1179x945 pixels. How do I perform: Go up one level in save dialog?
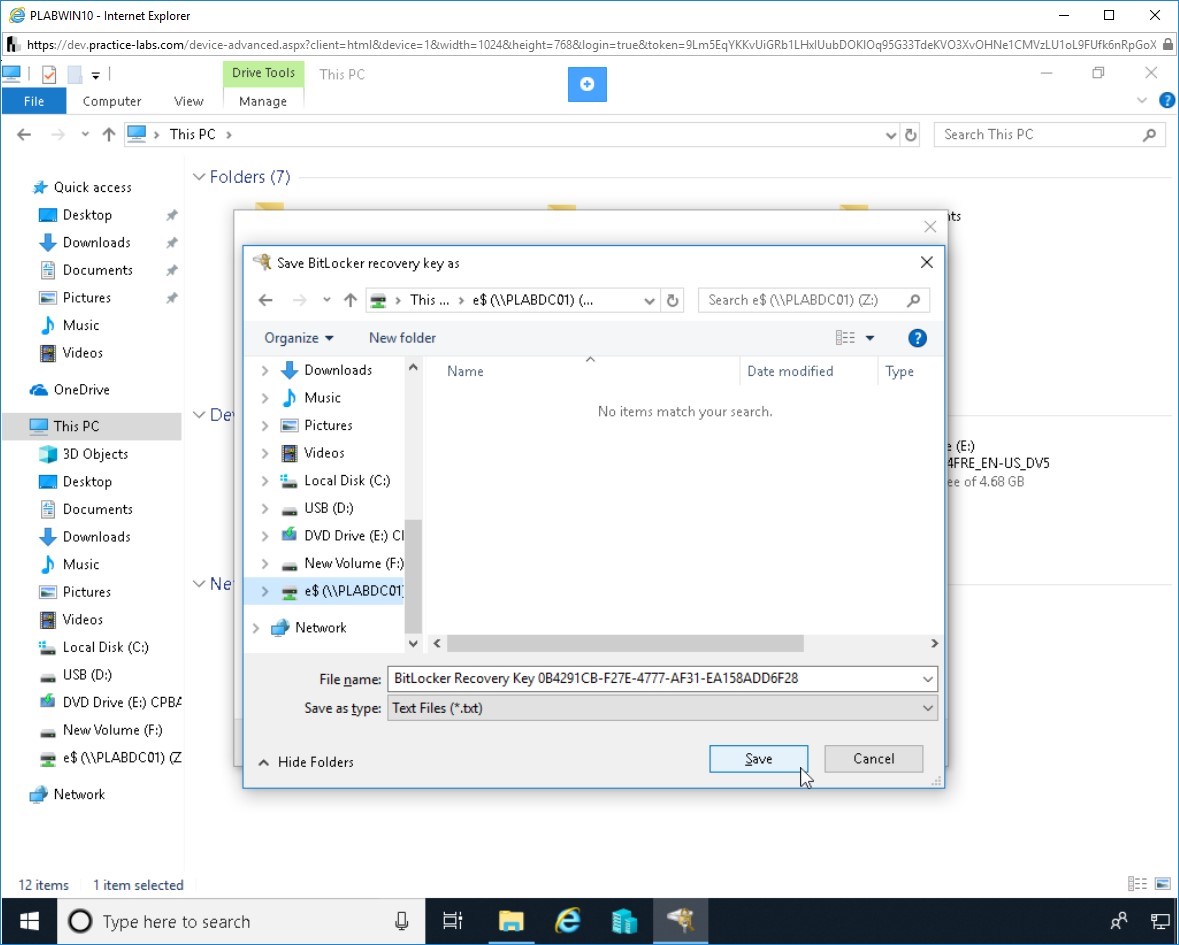point(350,300)
